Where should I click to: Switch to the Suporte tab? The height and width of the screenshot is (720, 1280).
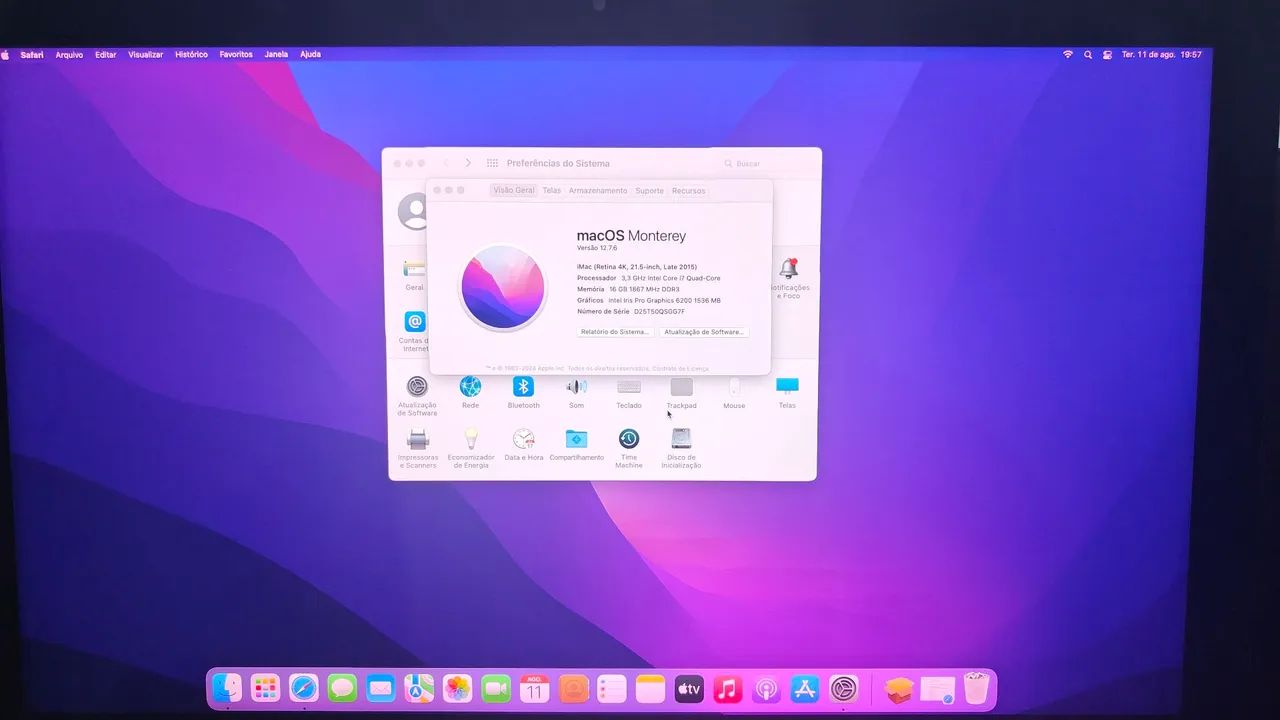649,190
